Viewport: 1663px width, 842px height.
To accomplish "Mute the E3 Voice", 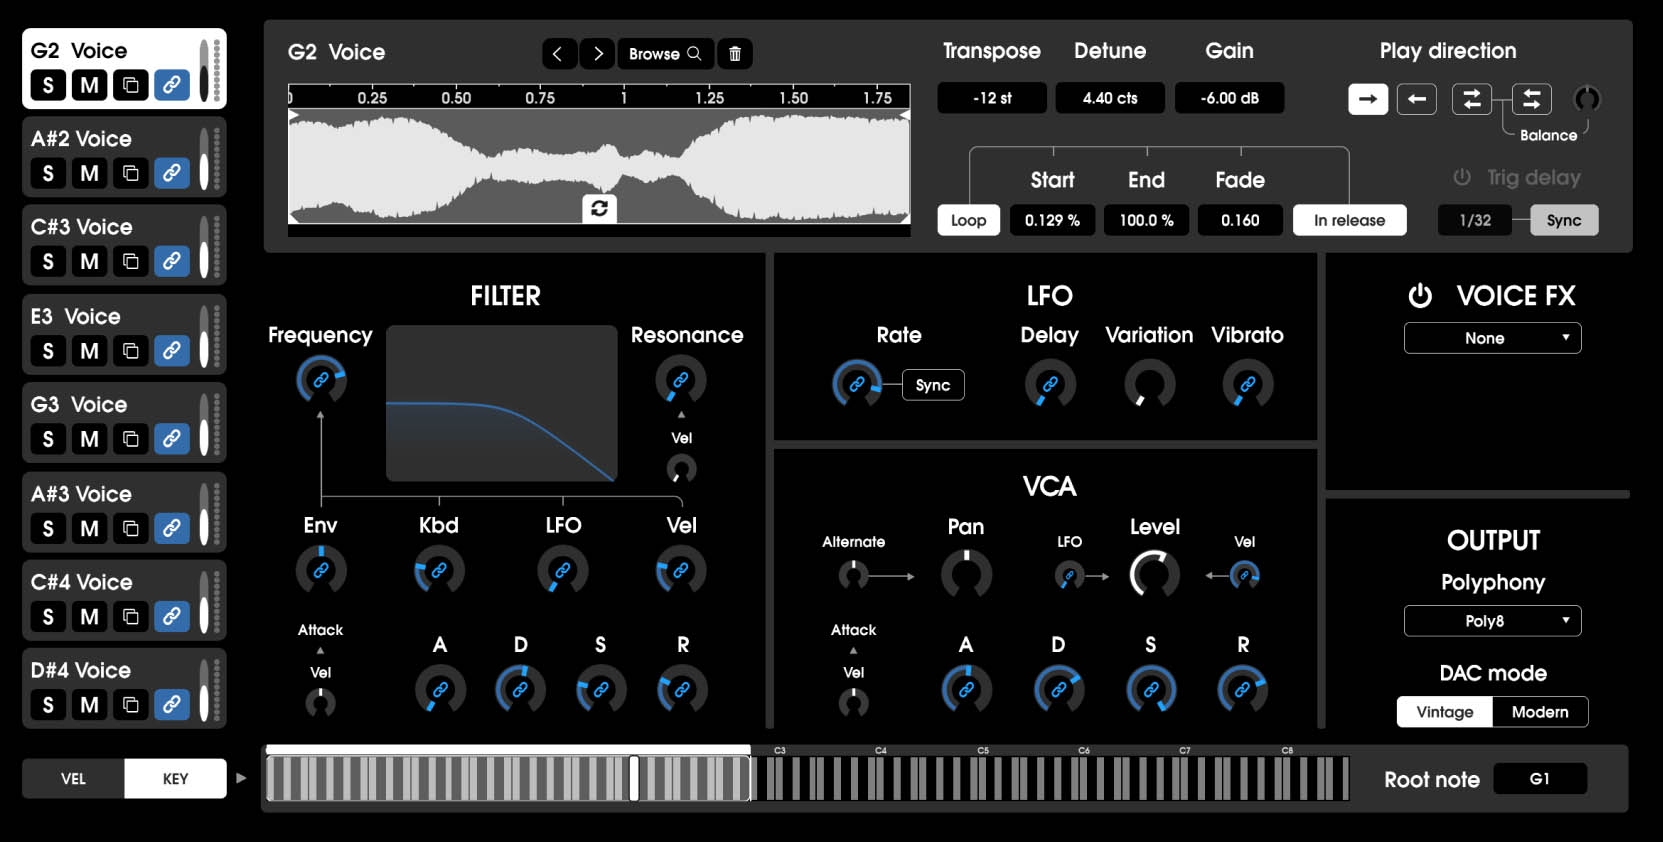I will coord(89,351).
